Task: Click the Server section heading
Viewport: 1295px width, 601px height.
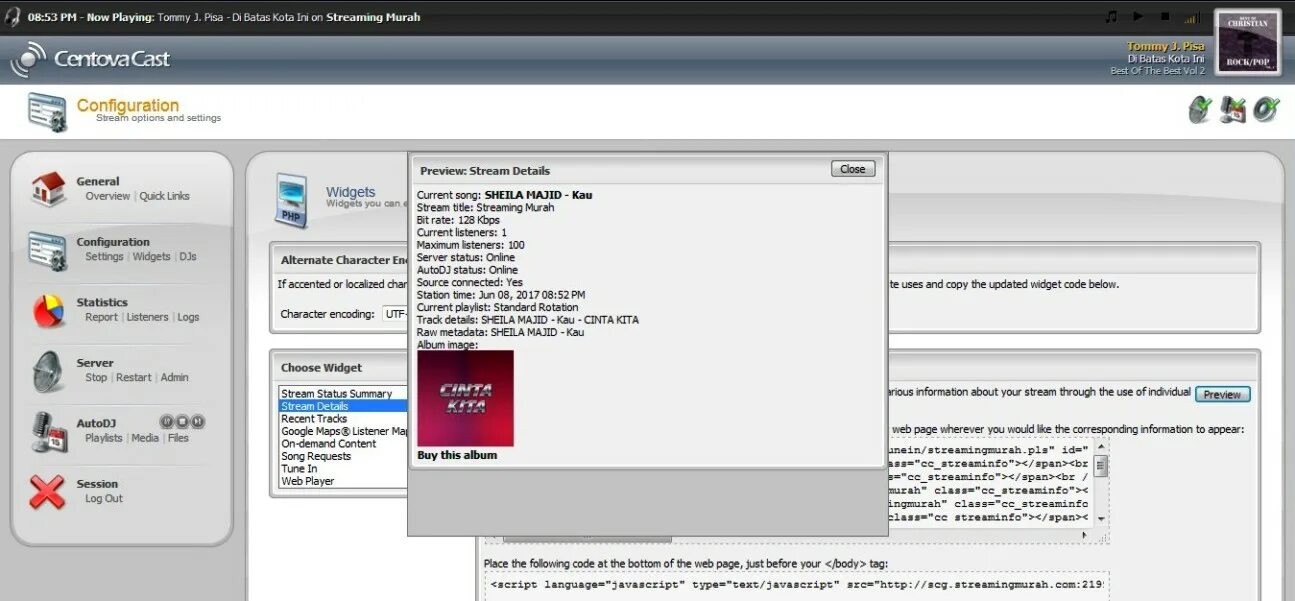Action: click(x=95, y=363)
